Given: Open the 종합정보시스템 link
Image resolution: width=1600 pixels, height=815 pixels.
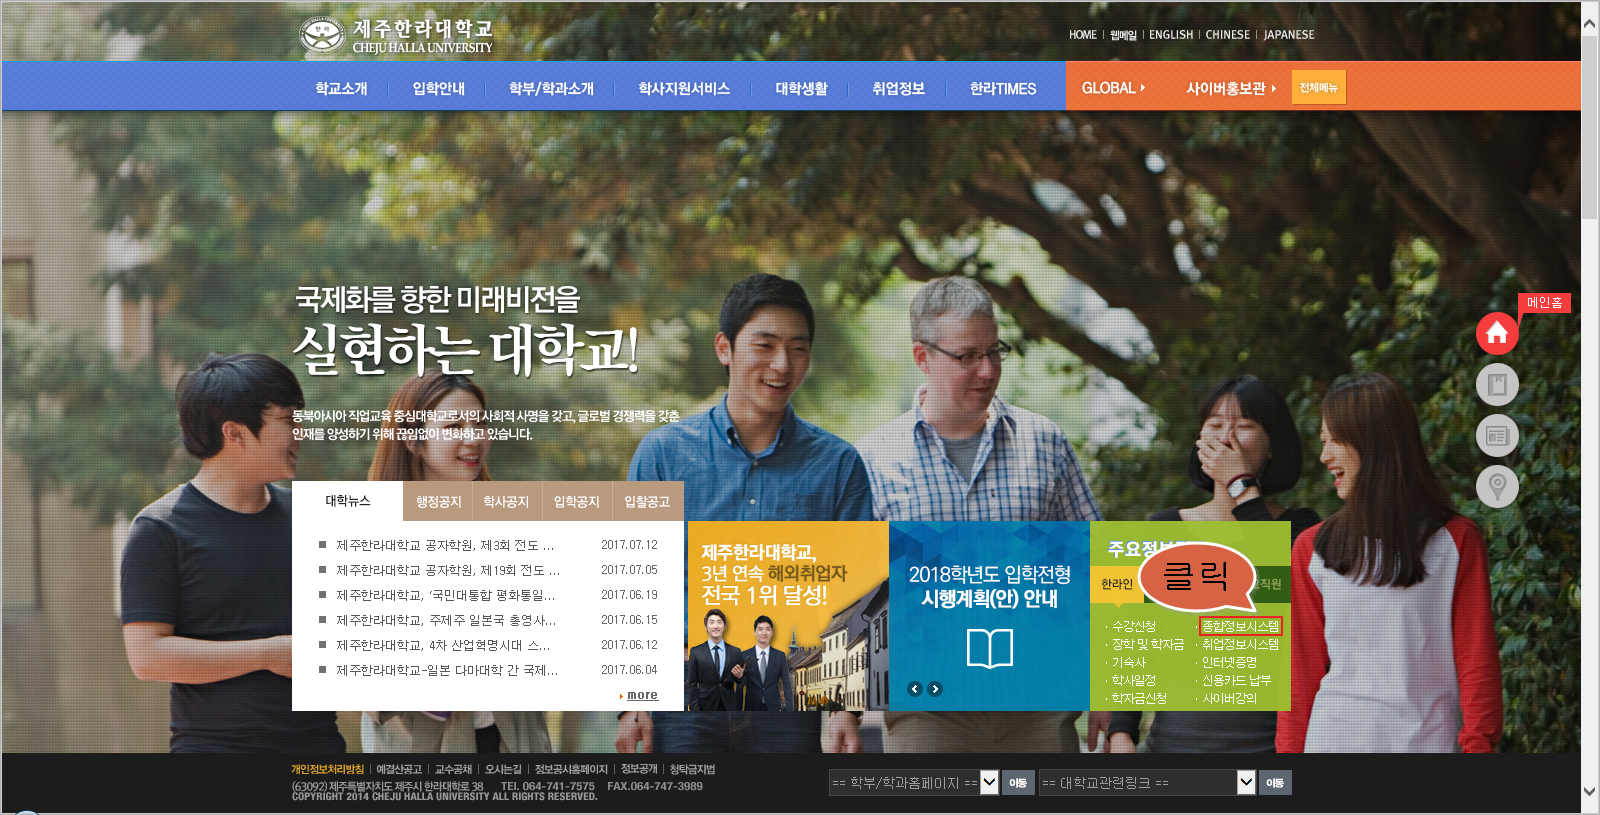Looking at the screenshot, I should click(1240, 626).
